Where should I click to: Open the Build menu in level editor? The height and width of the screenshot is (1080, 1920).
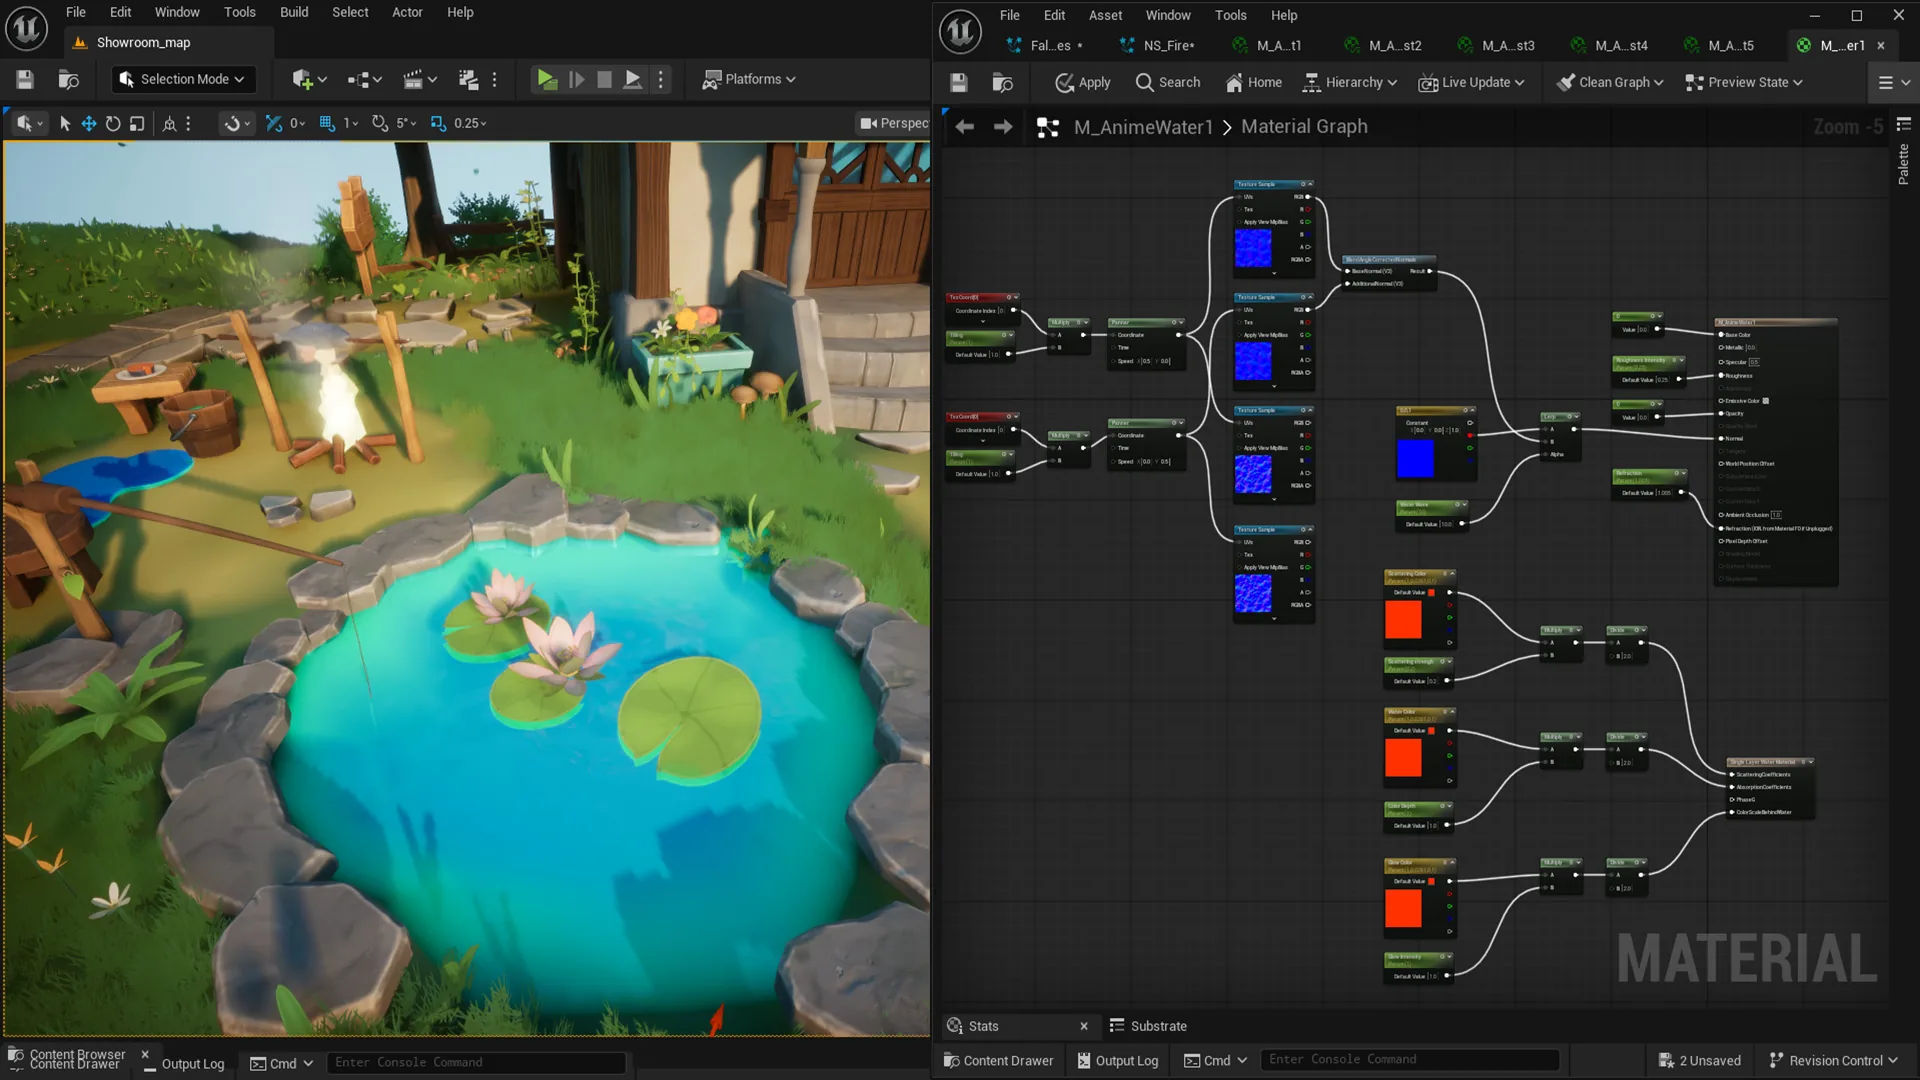tap(294, 12)
